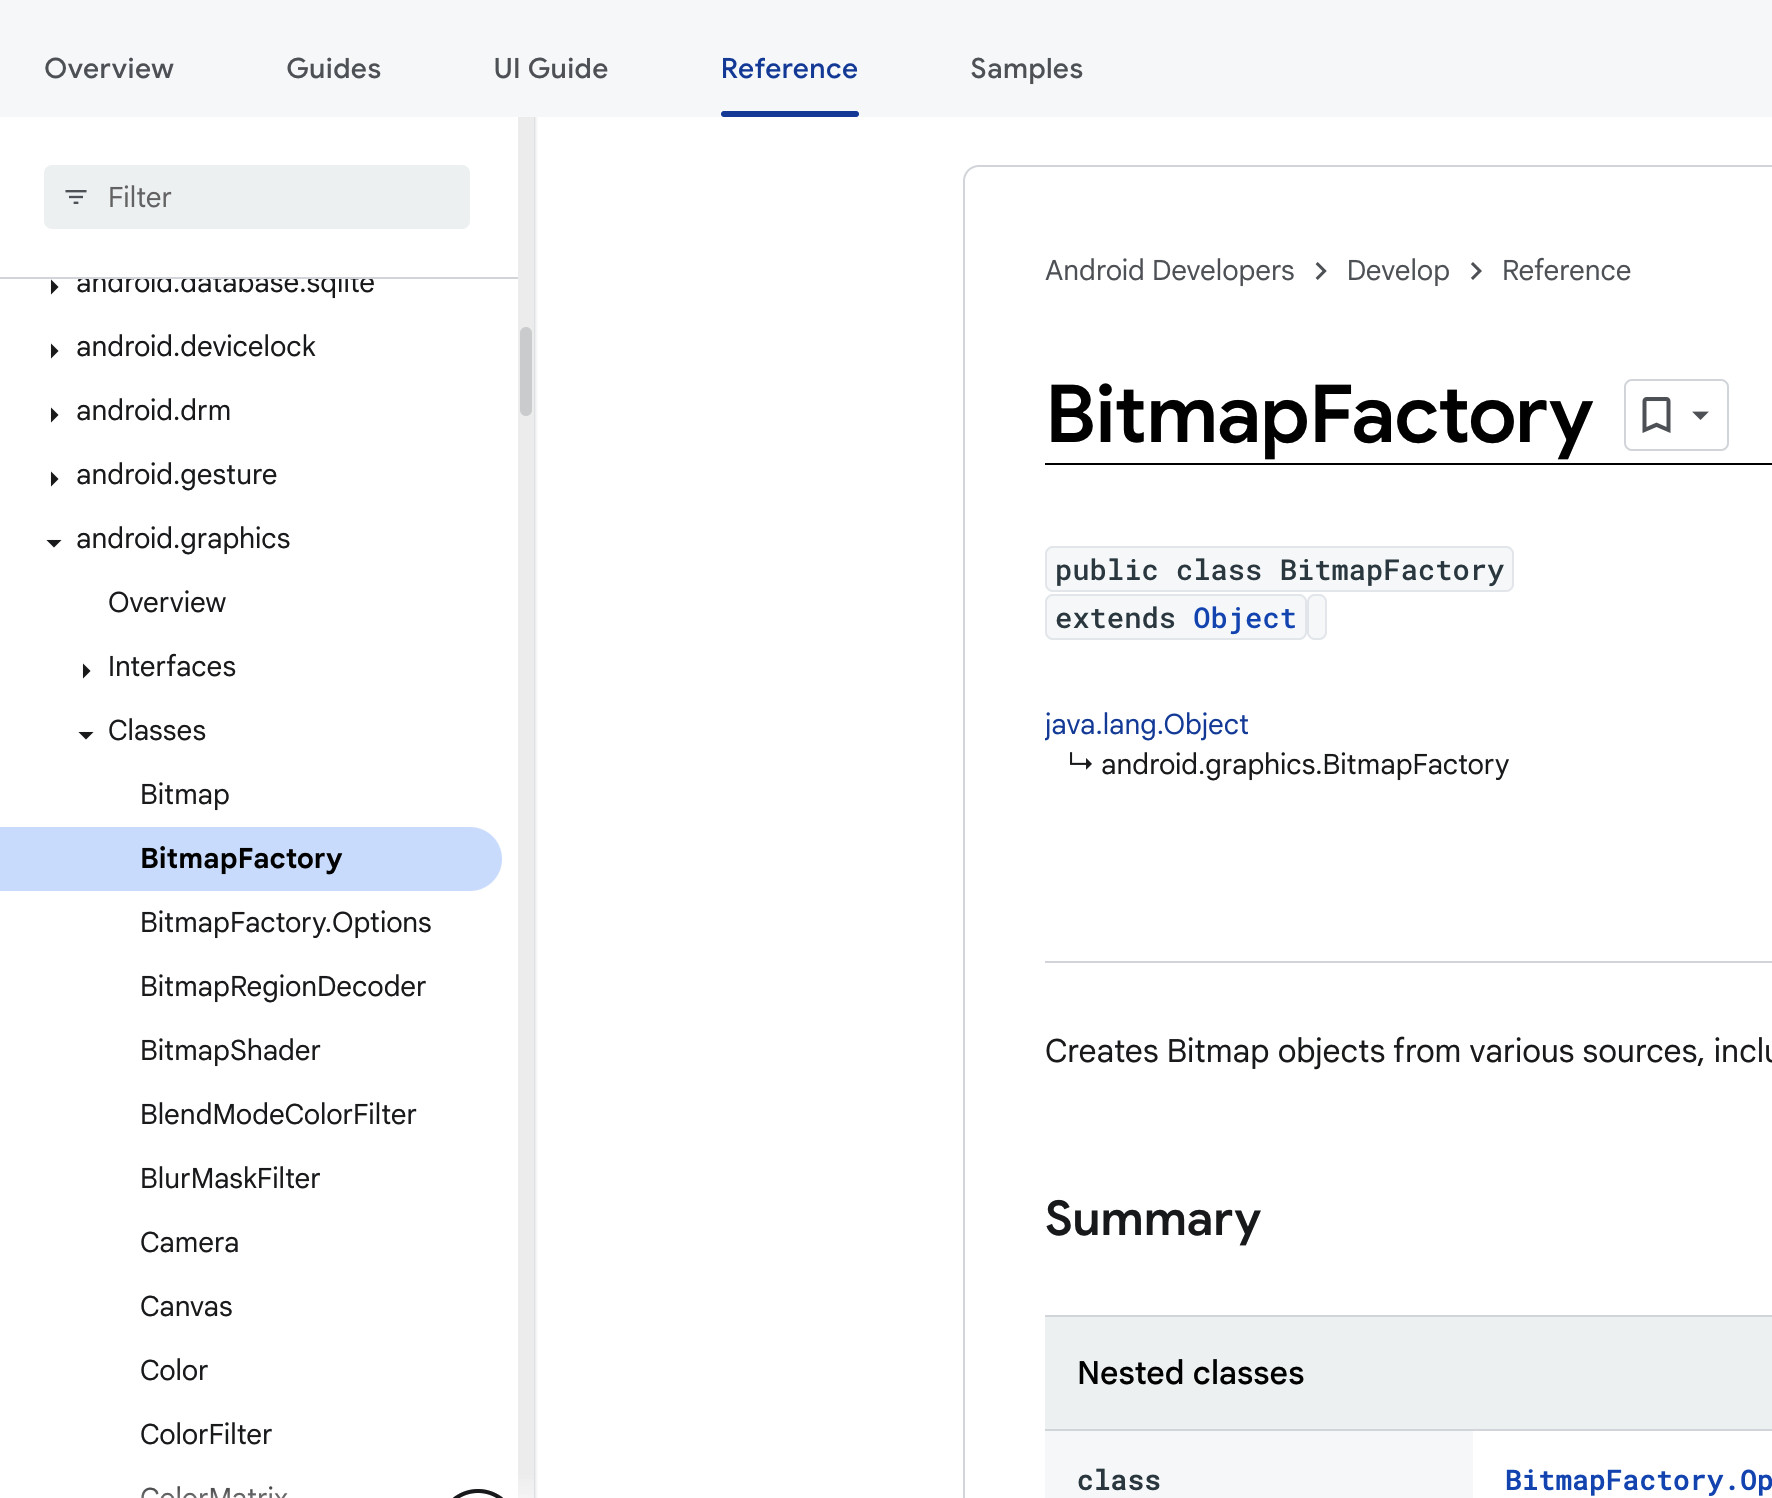Switch to the Guides tab

[333, 68]
